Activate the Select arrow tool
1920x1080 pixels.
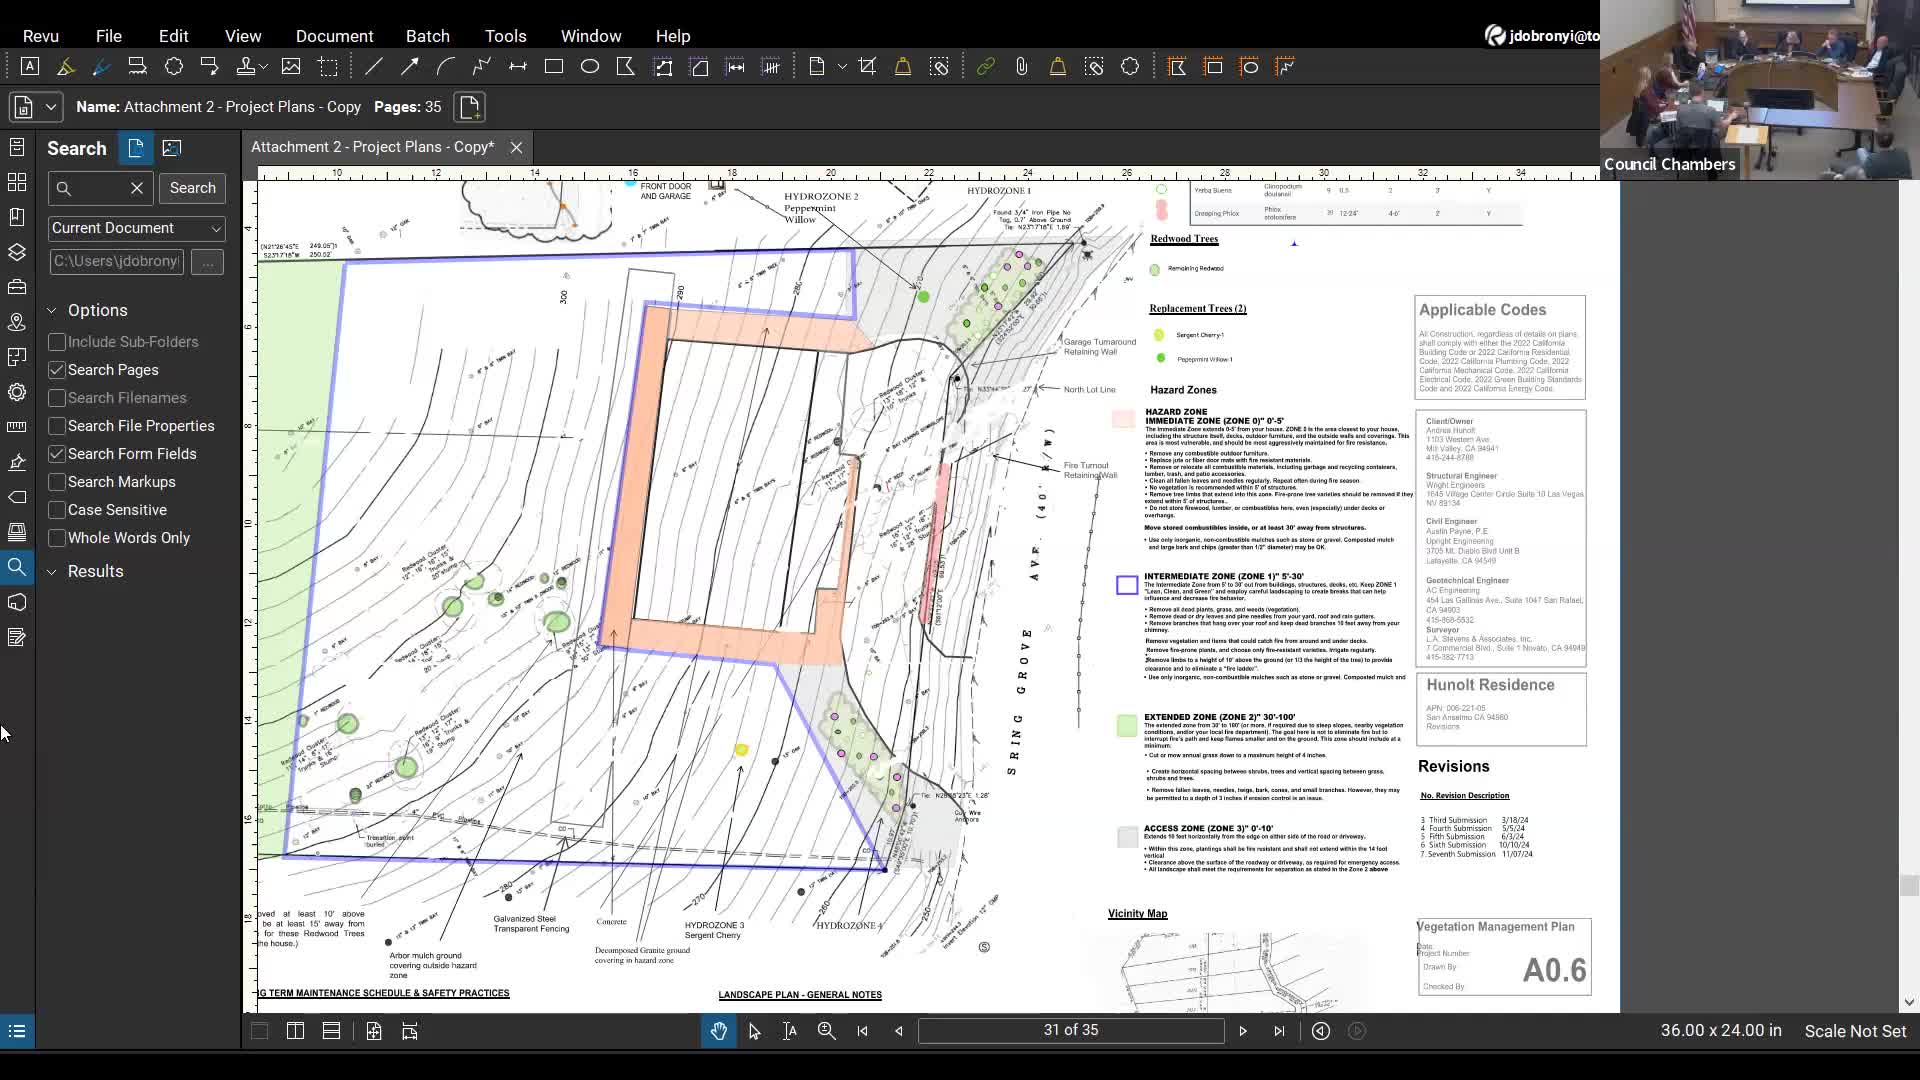tap(755, 1031)
